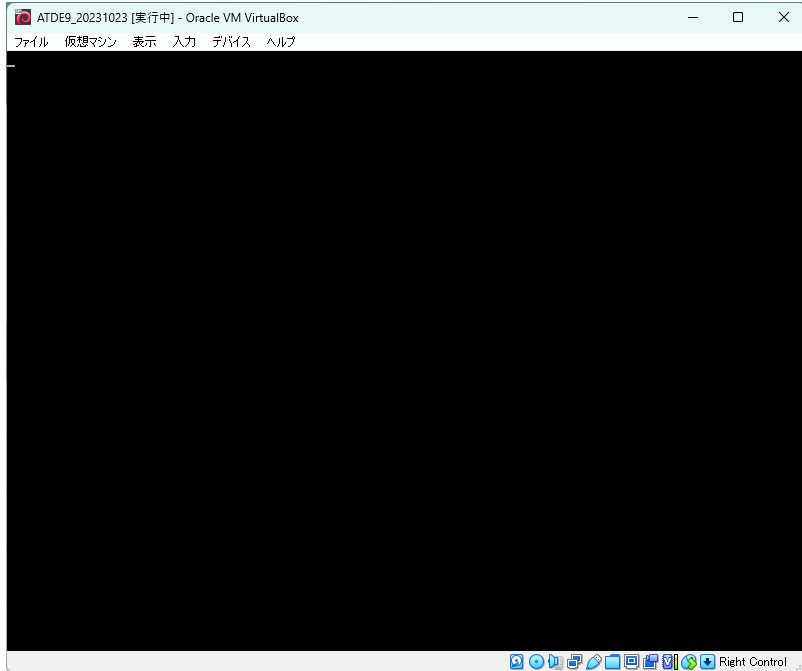The image size is (802, 671).
Task: Maximize the VirtualBox VM window
Action: coord(738,17)
